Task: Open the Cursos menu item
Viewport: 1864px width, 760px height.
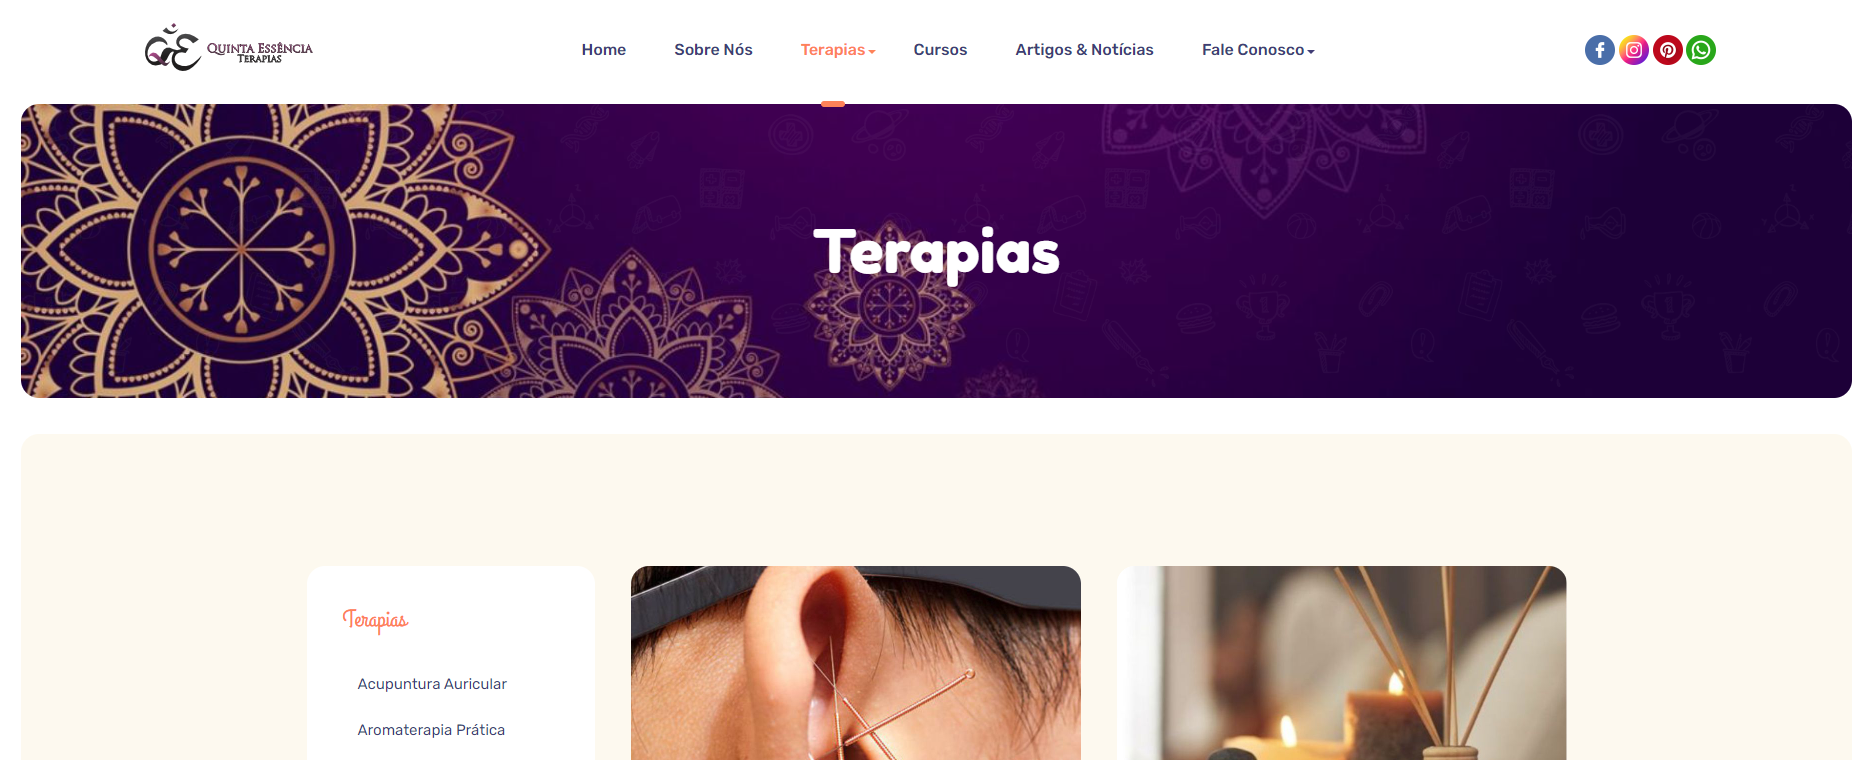Action: coord(940,50)
